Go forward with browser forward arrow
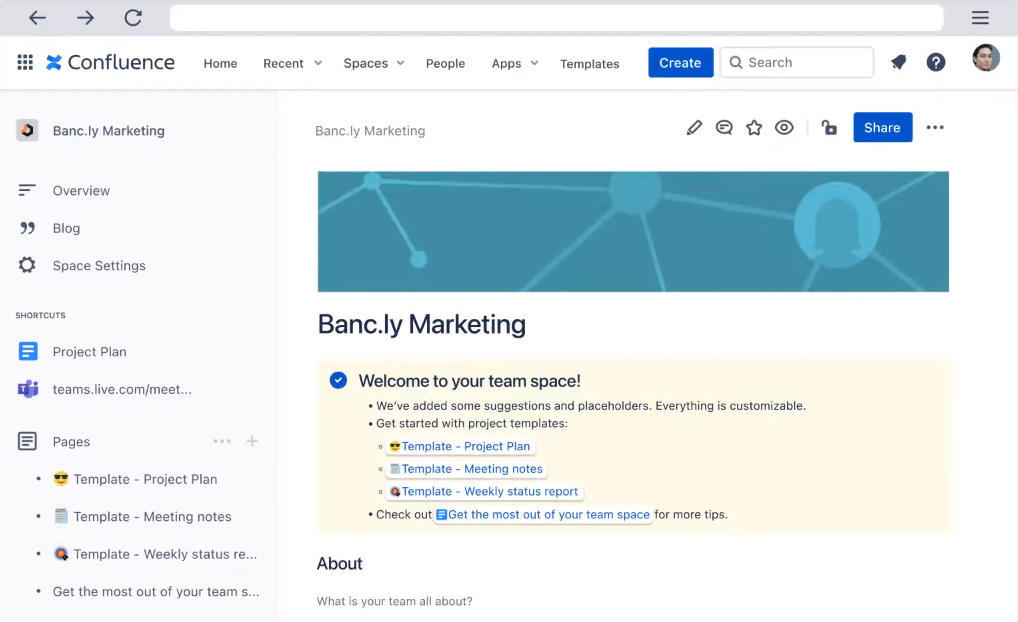The image size is (1018, 622). [x=85, y=18]
